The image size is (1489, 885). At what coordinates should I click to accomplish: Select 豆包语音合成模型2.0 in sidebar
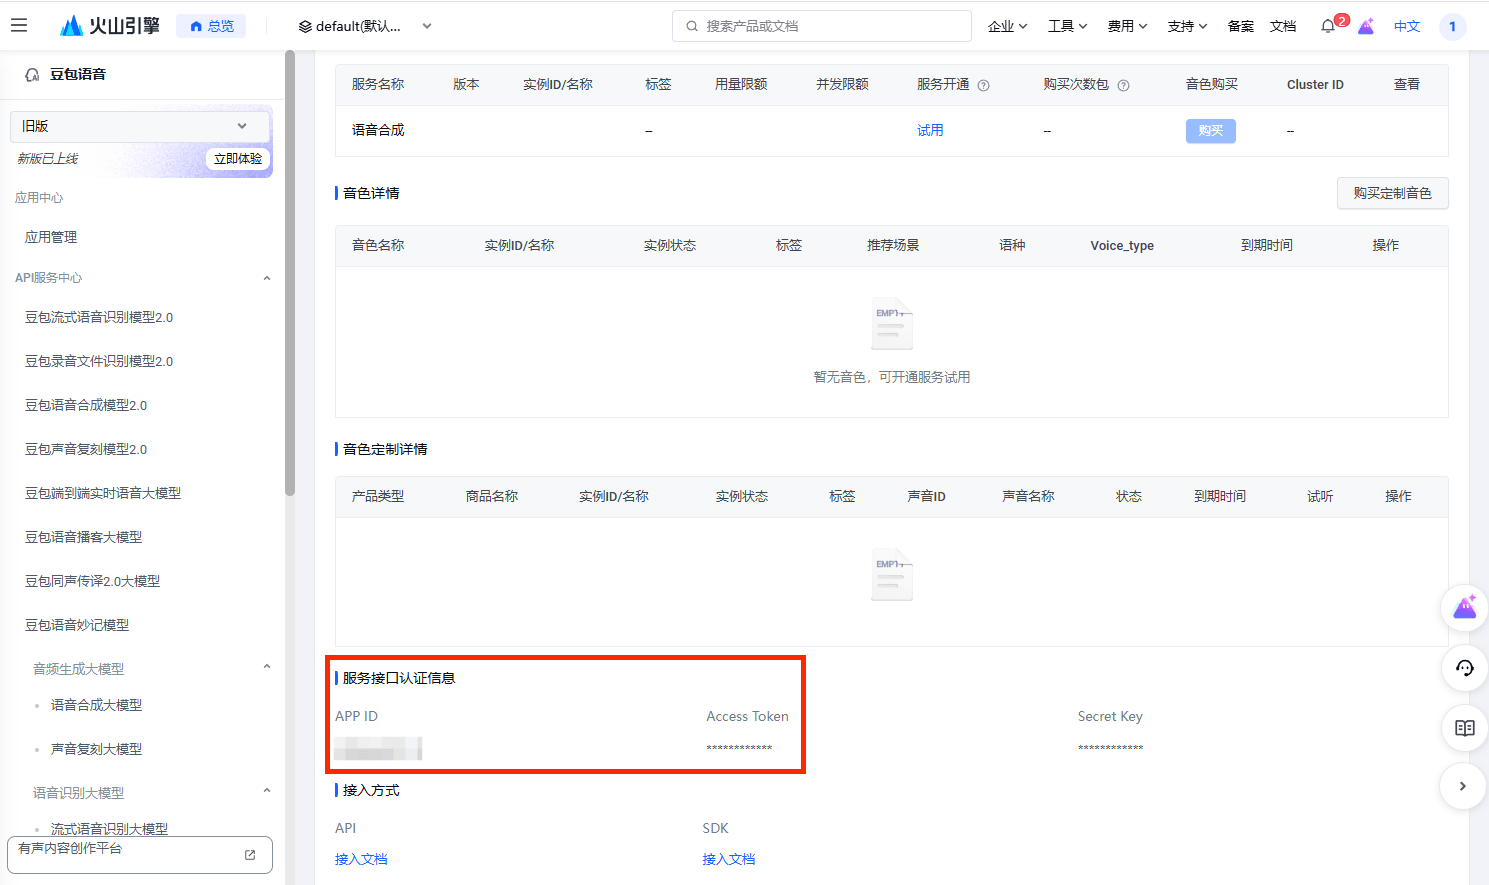(86, 405)
